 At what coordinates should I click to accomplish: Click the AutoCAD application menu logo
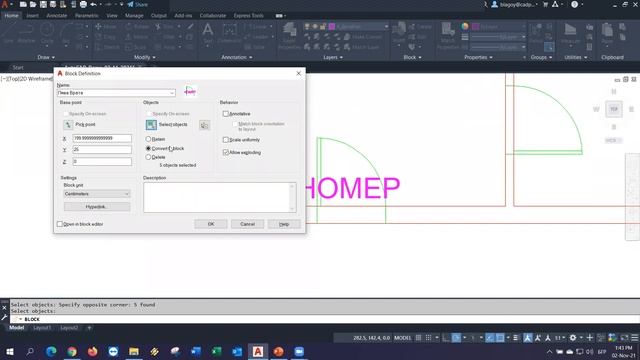point(5,4)
